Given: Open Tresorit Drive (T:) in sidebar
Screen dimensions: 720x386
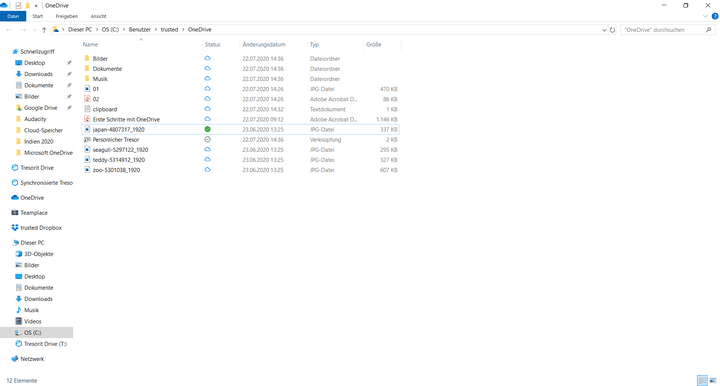Looking at the screenshot, I should [x=45, y=344].
